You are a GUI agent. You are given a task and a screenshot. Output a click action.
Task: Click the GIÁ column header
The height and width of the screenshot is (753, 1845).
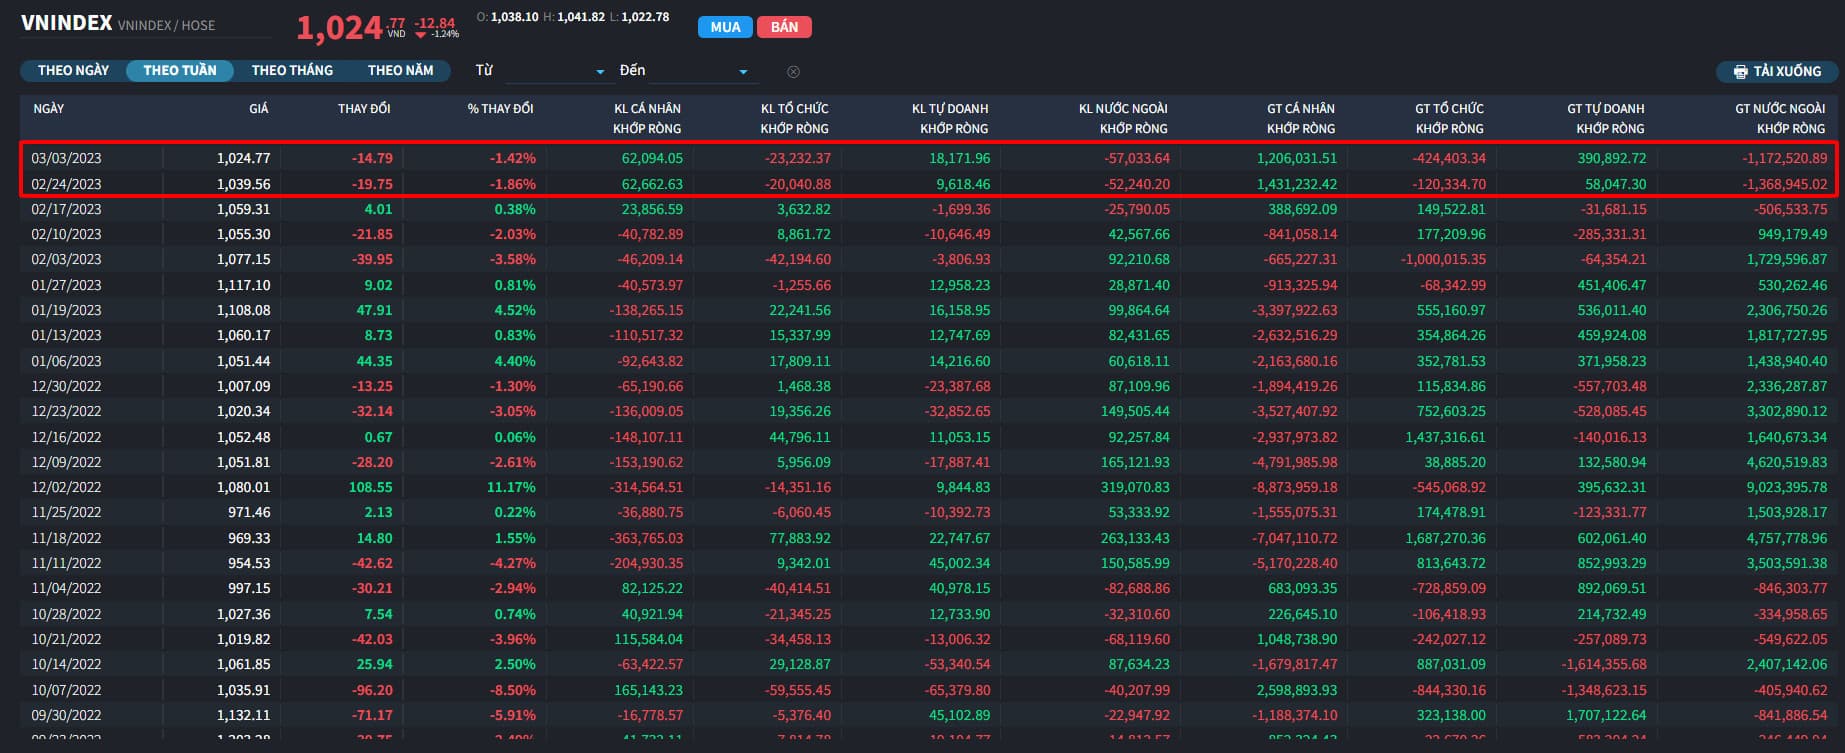pyautogui.click(x=258, y=109)
